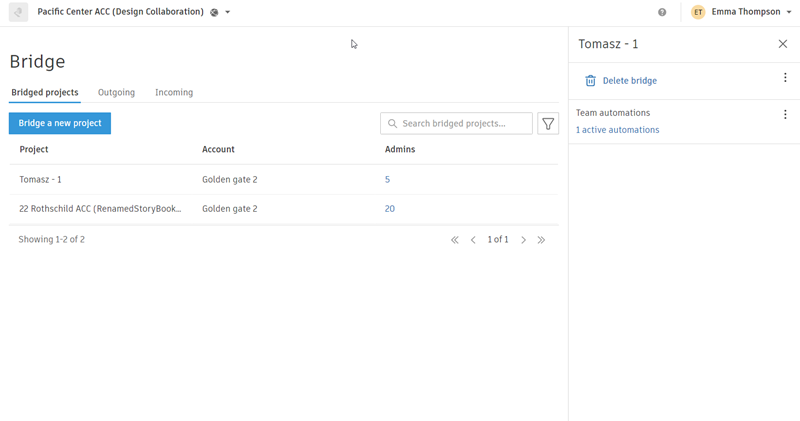
Task: Go to the next page arrow
Action: click(x=523, y=240)
